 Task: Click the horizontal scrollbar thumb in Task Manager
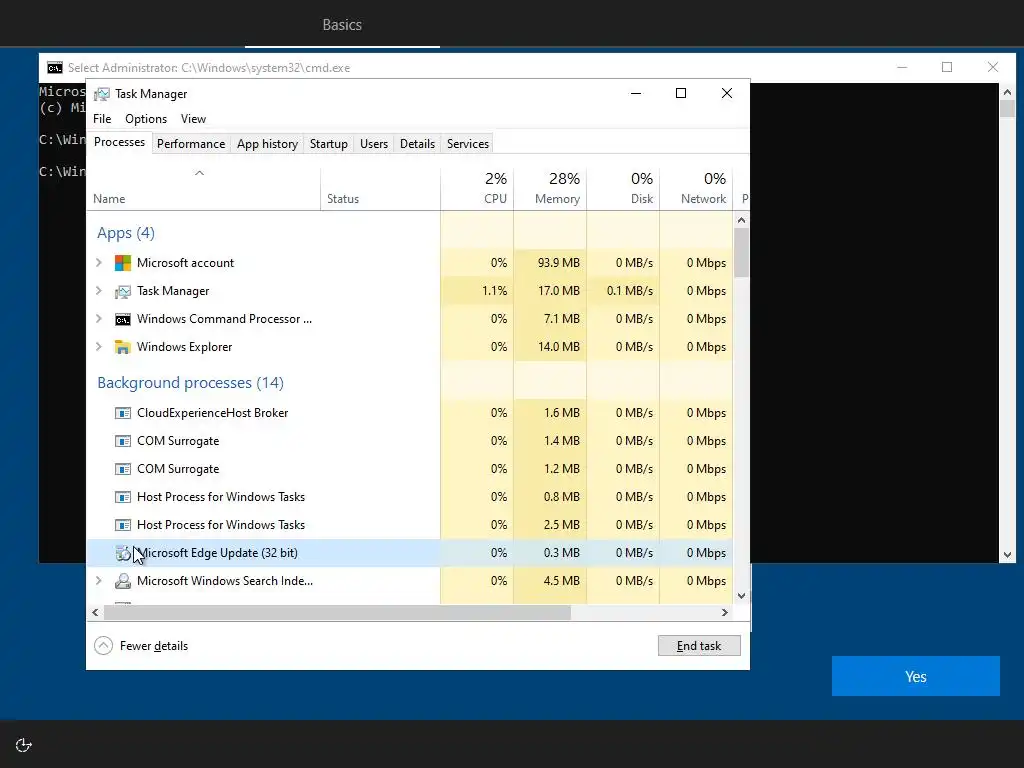[337, 613]
